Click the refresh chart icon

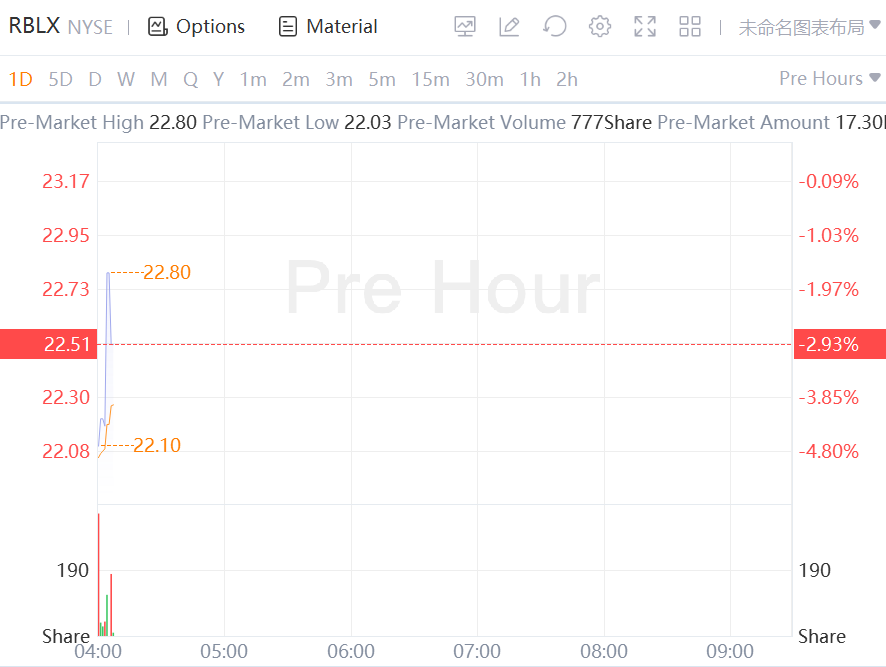tap(554, 27)
